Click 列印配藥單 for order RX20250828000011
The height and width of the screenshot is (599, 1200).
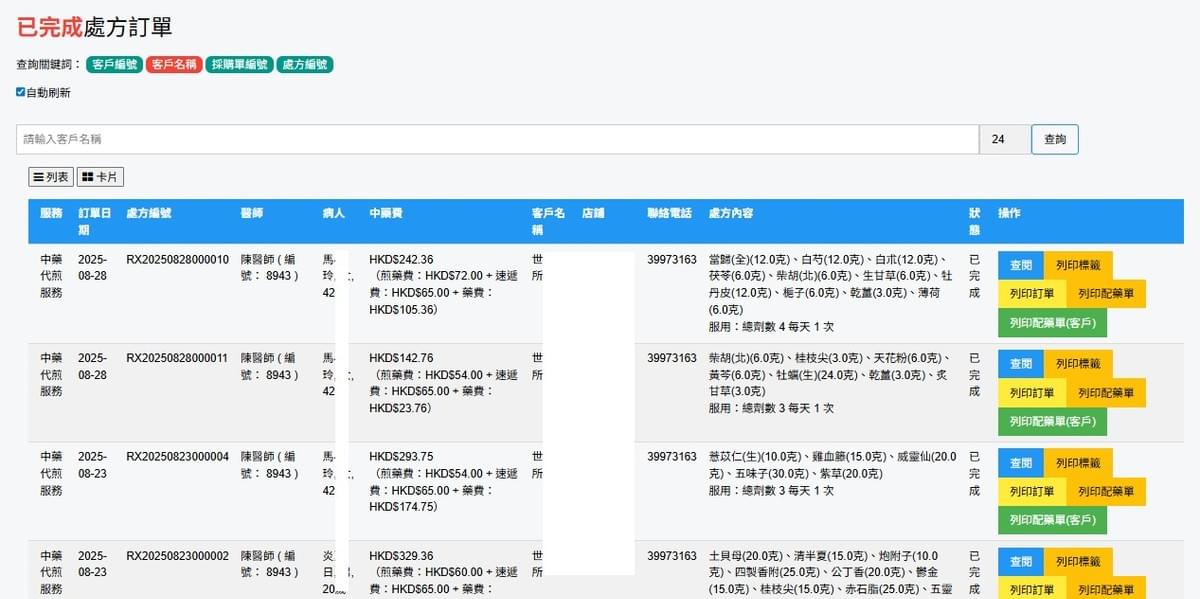point(1106,393)
